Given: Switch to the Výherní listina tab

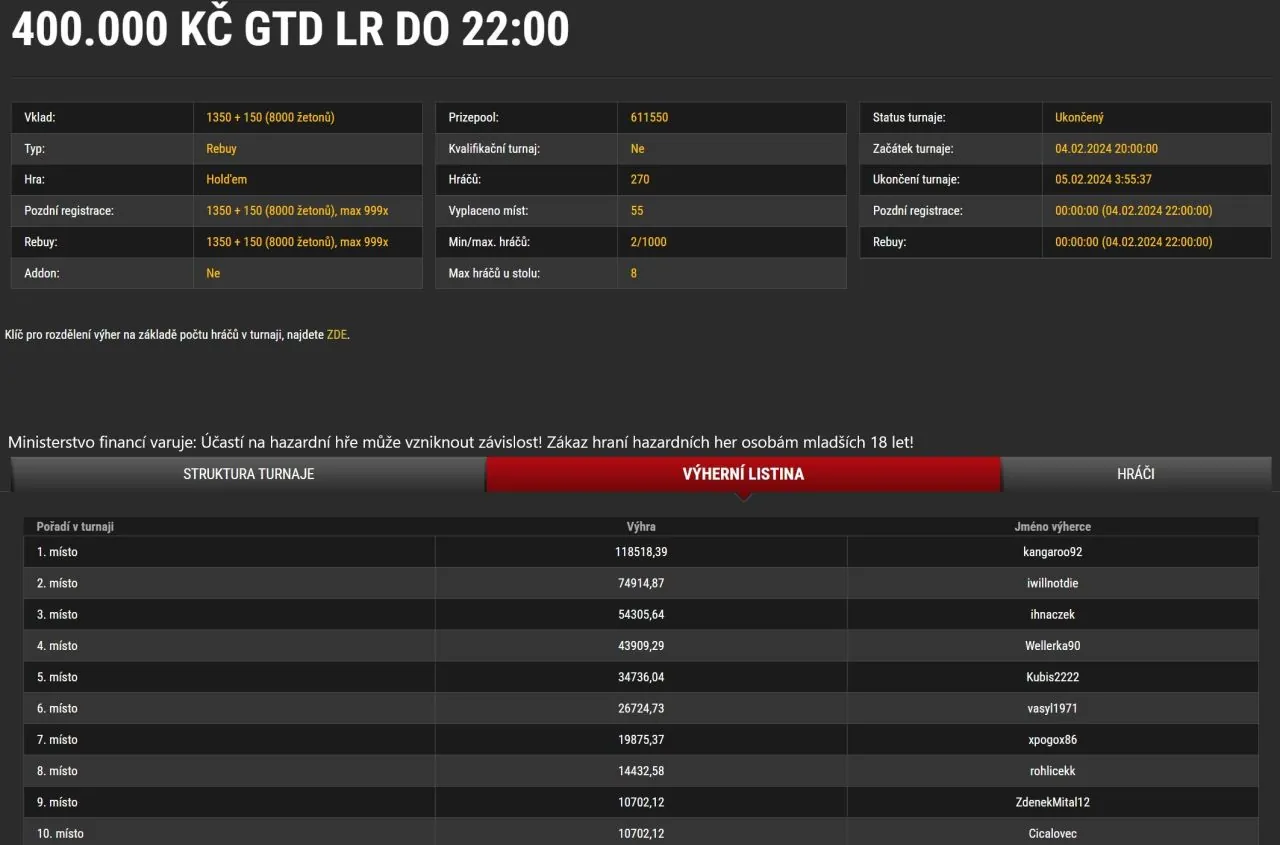Looking at the screenshot, I should [x=743, y=474].
